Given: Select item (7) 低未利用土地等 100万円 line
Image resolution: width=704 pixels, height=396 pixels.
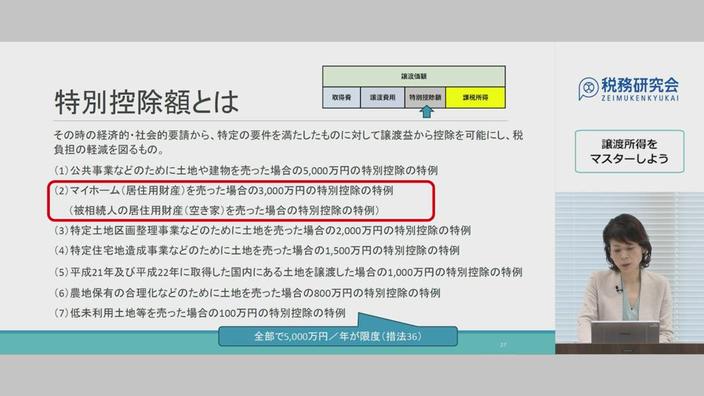Looking at the screenshot, I should click(200, 313).
